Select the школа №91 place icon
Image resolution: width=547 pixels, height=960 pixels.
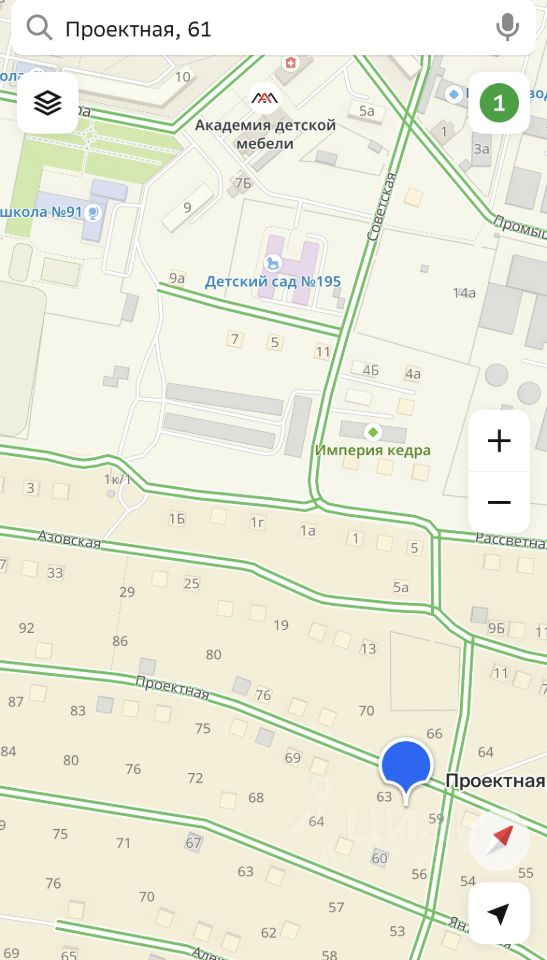[x=93, y=212]
